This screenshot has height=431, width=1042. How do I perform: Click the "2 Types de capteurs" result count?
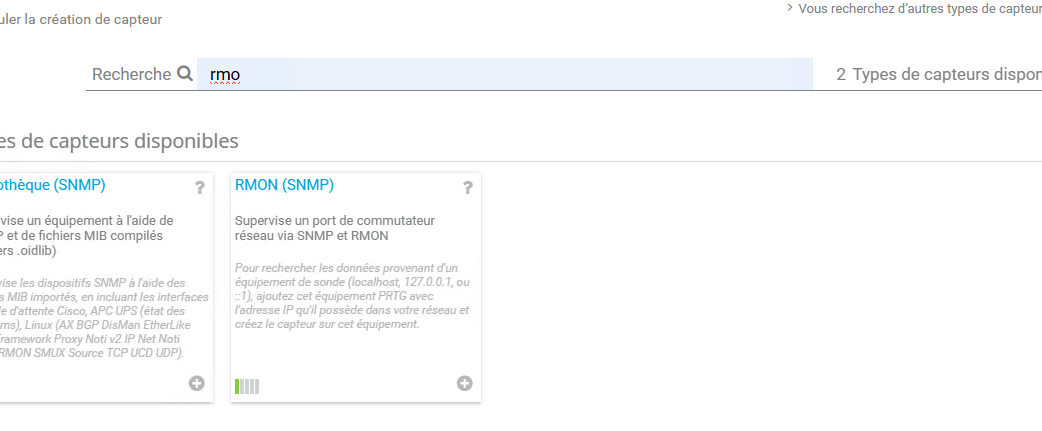tap(938, 74)
